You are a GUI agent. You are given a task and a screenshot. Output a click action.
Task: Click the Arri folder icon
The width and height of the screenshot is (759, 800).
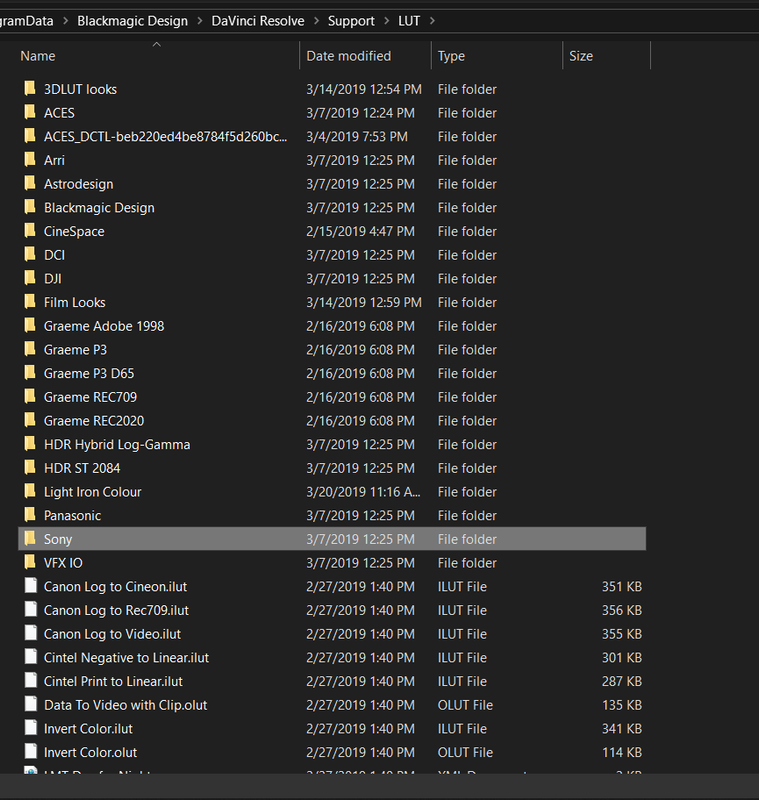pos(30,160)
